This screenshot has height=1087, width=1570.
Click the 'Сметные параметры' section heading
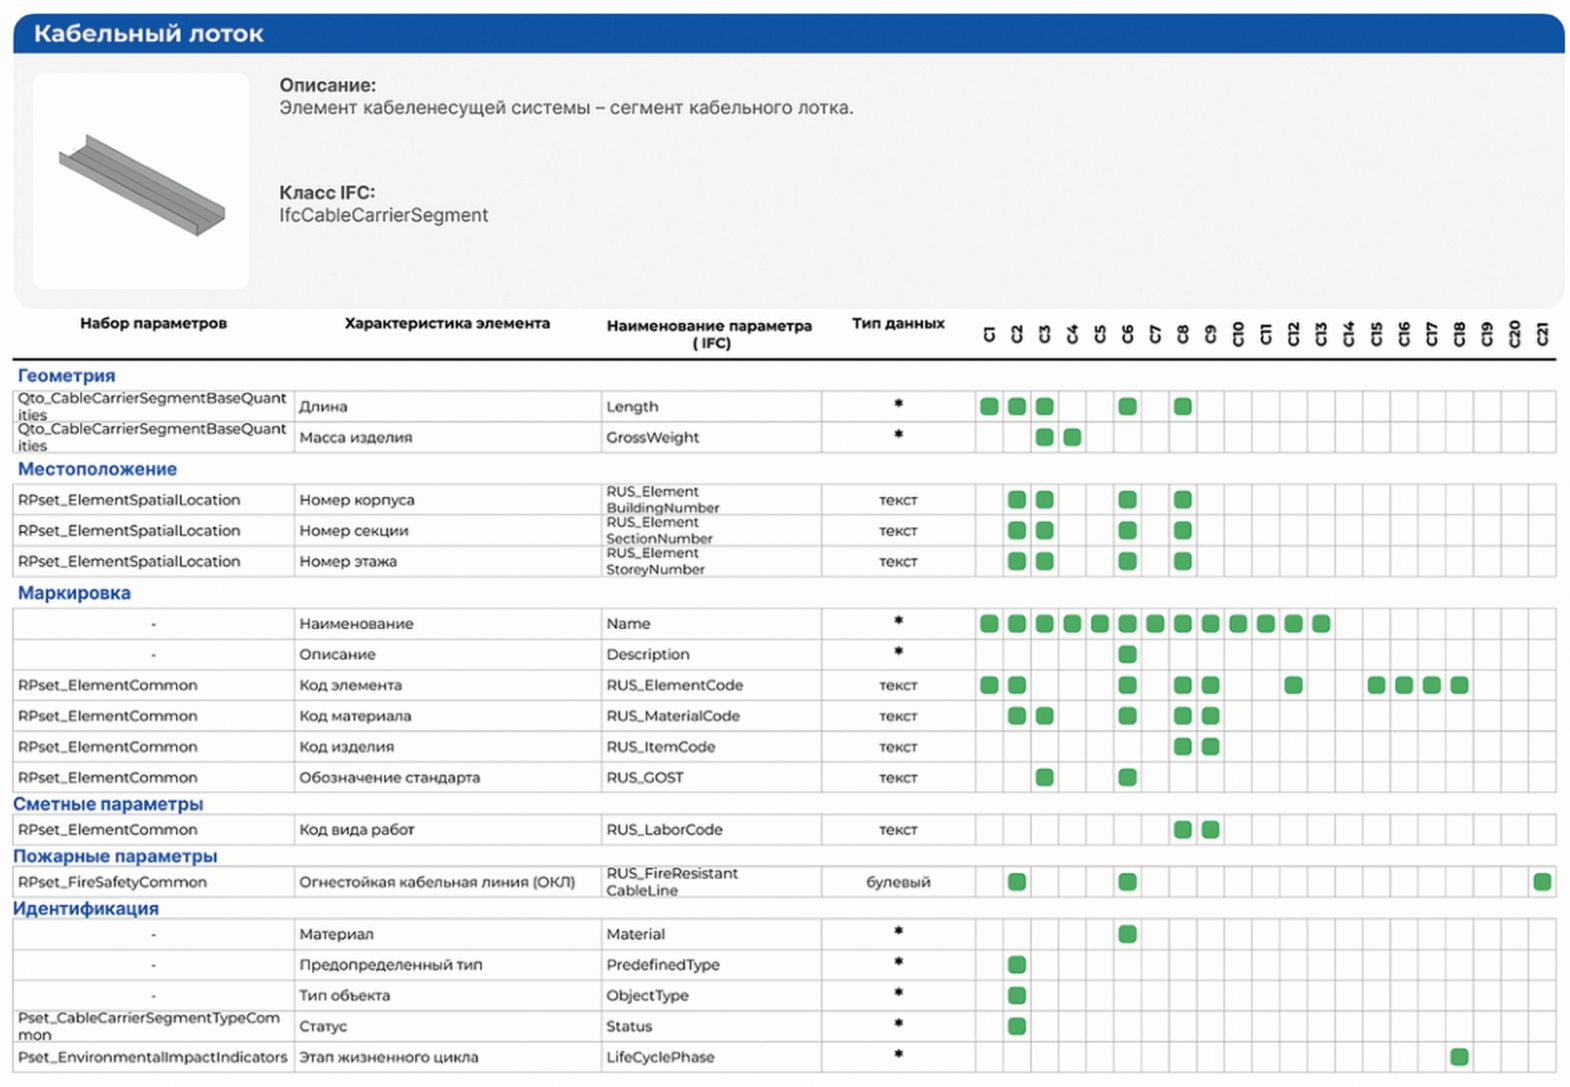click(108, 804)
